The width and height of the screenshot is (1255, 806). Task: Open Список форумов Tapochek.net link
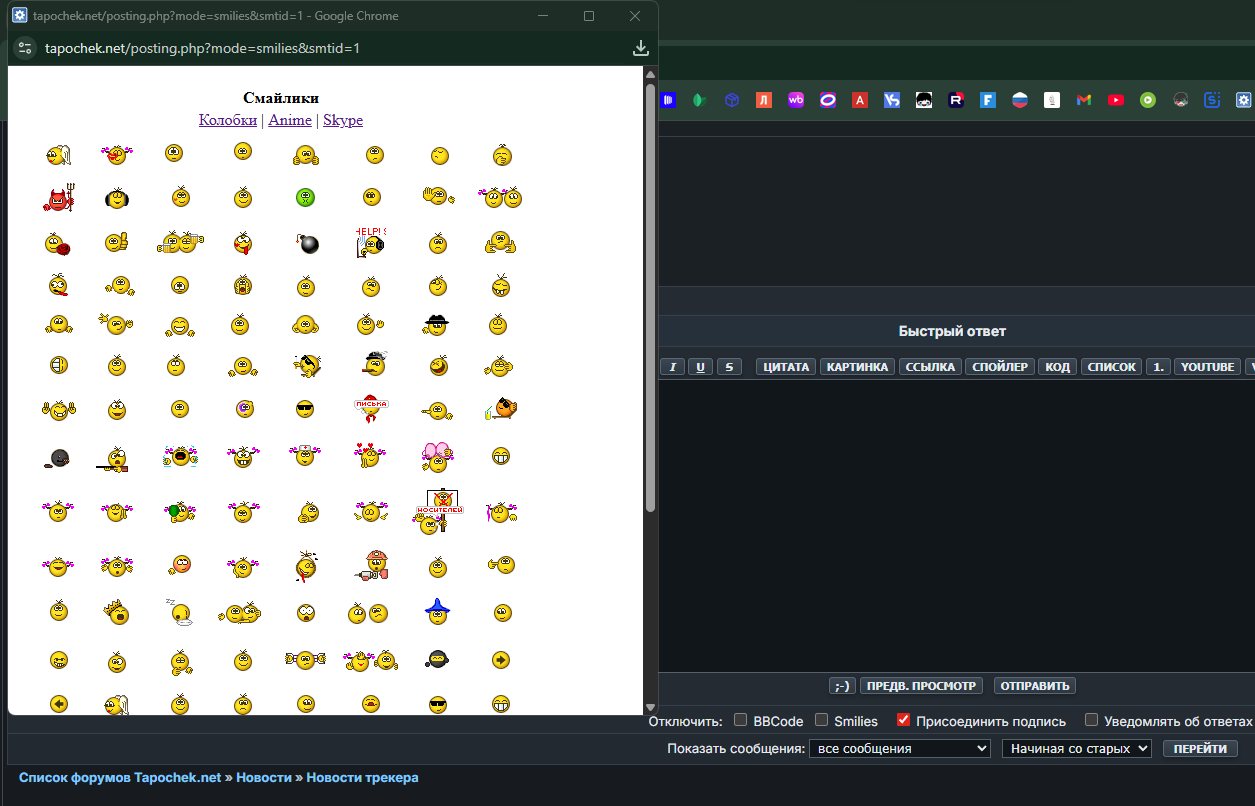pyautogui.click(x=120, y=777)
